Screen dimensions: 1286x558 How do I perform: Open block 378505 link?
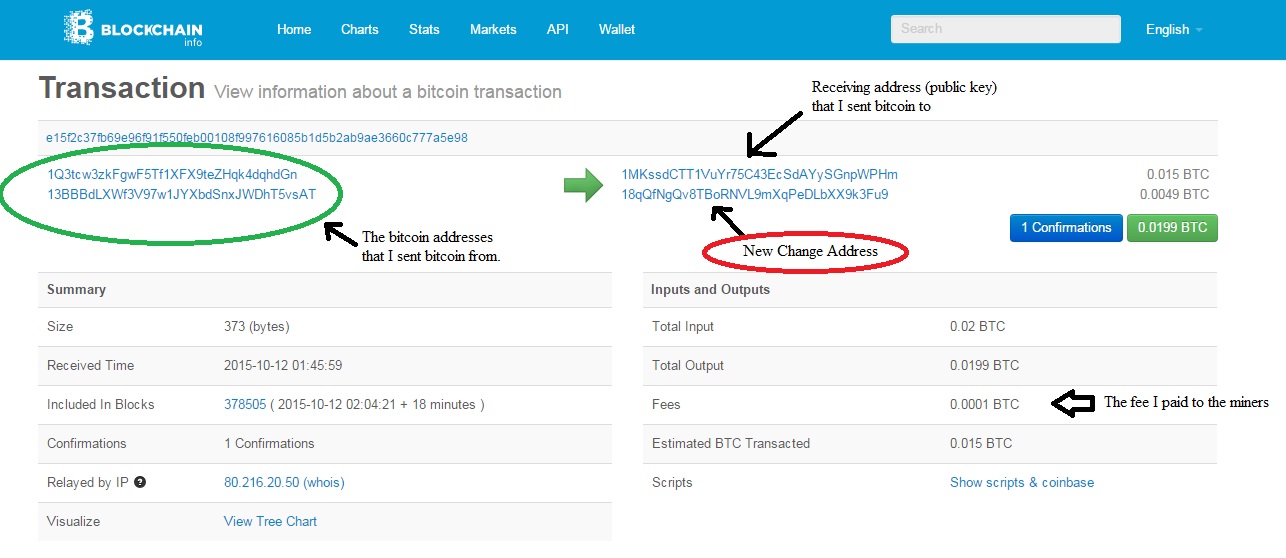245,404
